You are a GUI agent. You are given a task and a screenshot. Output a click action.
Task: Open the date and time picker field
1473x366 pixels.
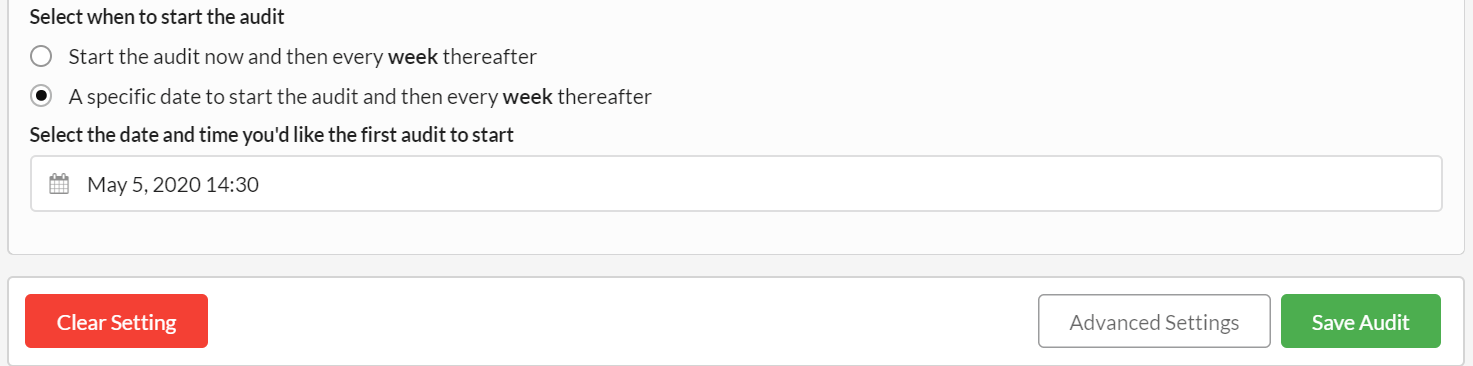pos(736,184)
